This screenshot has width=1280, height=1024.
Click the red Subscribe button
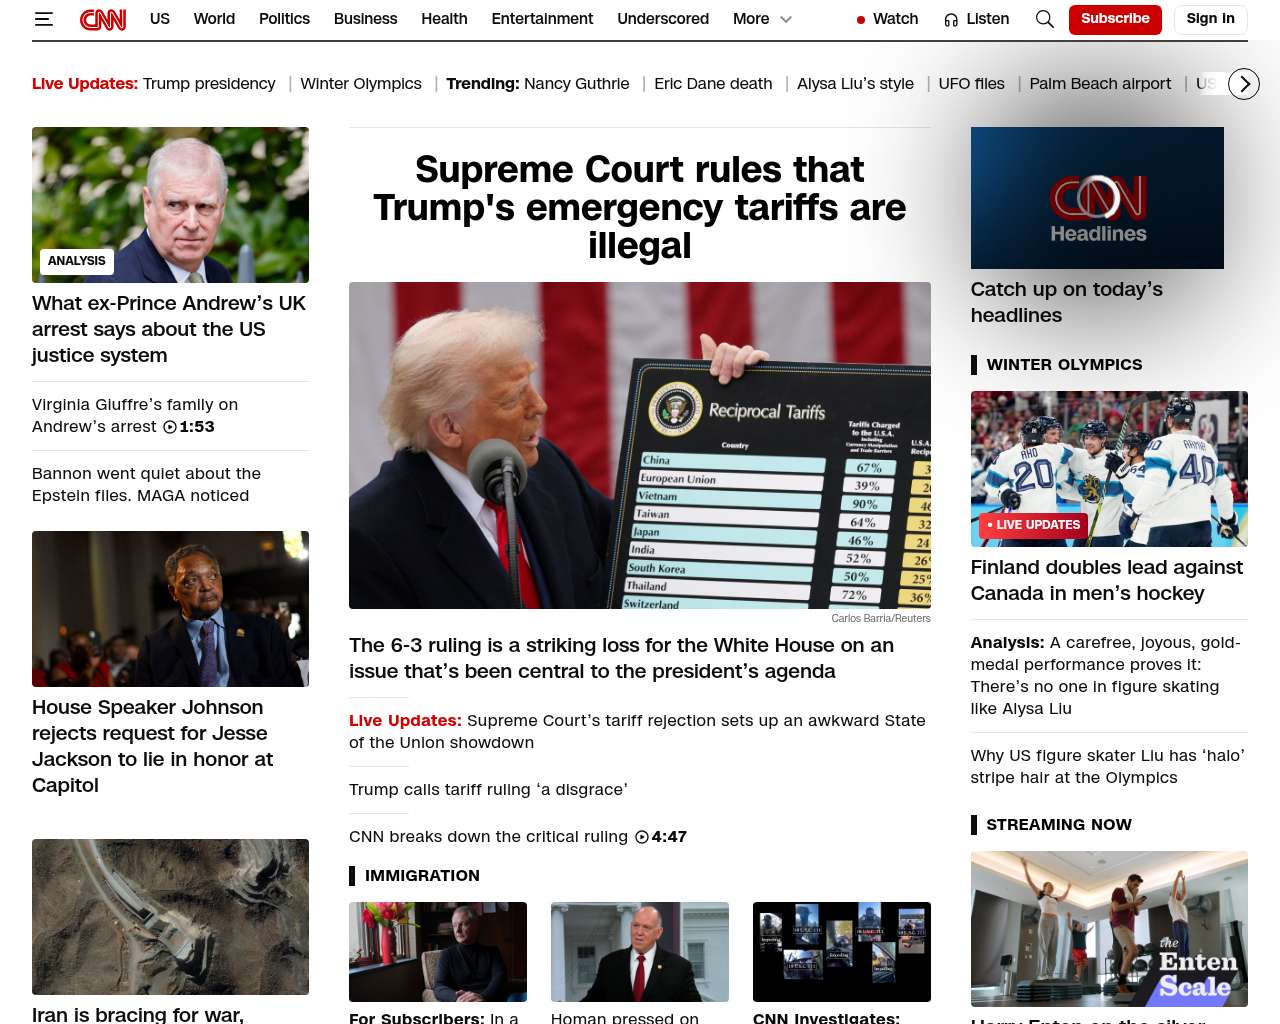(1115, 19)
